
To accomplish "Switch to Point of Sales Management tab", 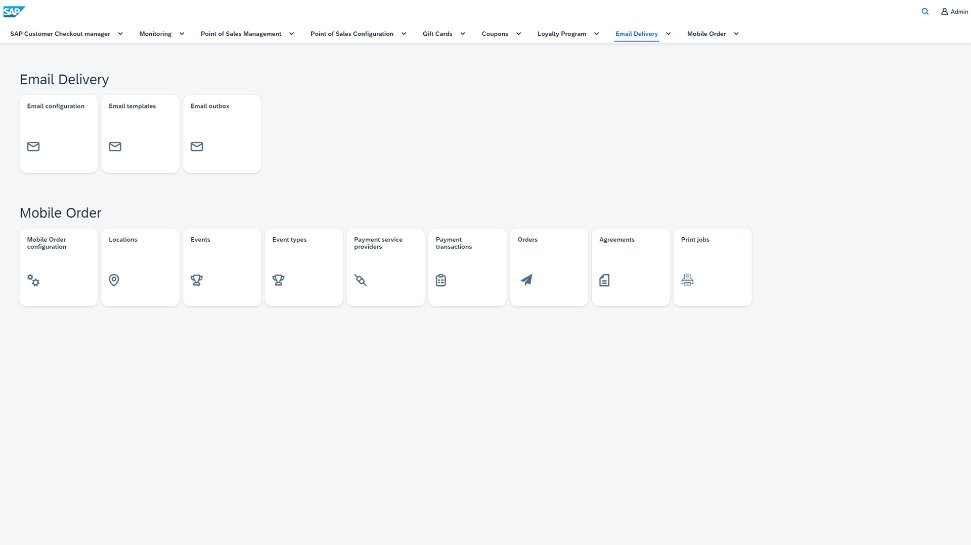I will pyautogui.click(x=240, y=34).
